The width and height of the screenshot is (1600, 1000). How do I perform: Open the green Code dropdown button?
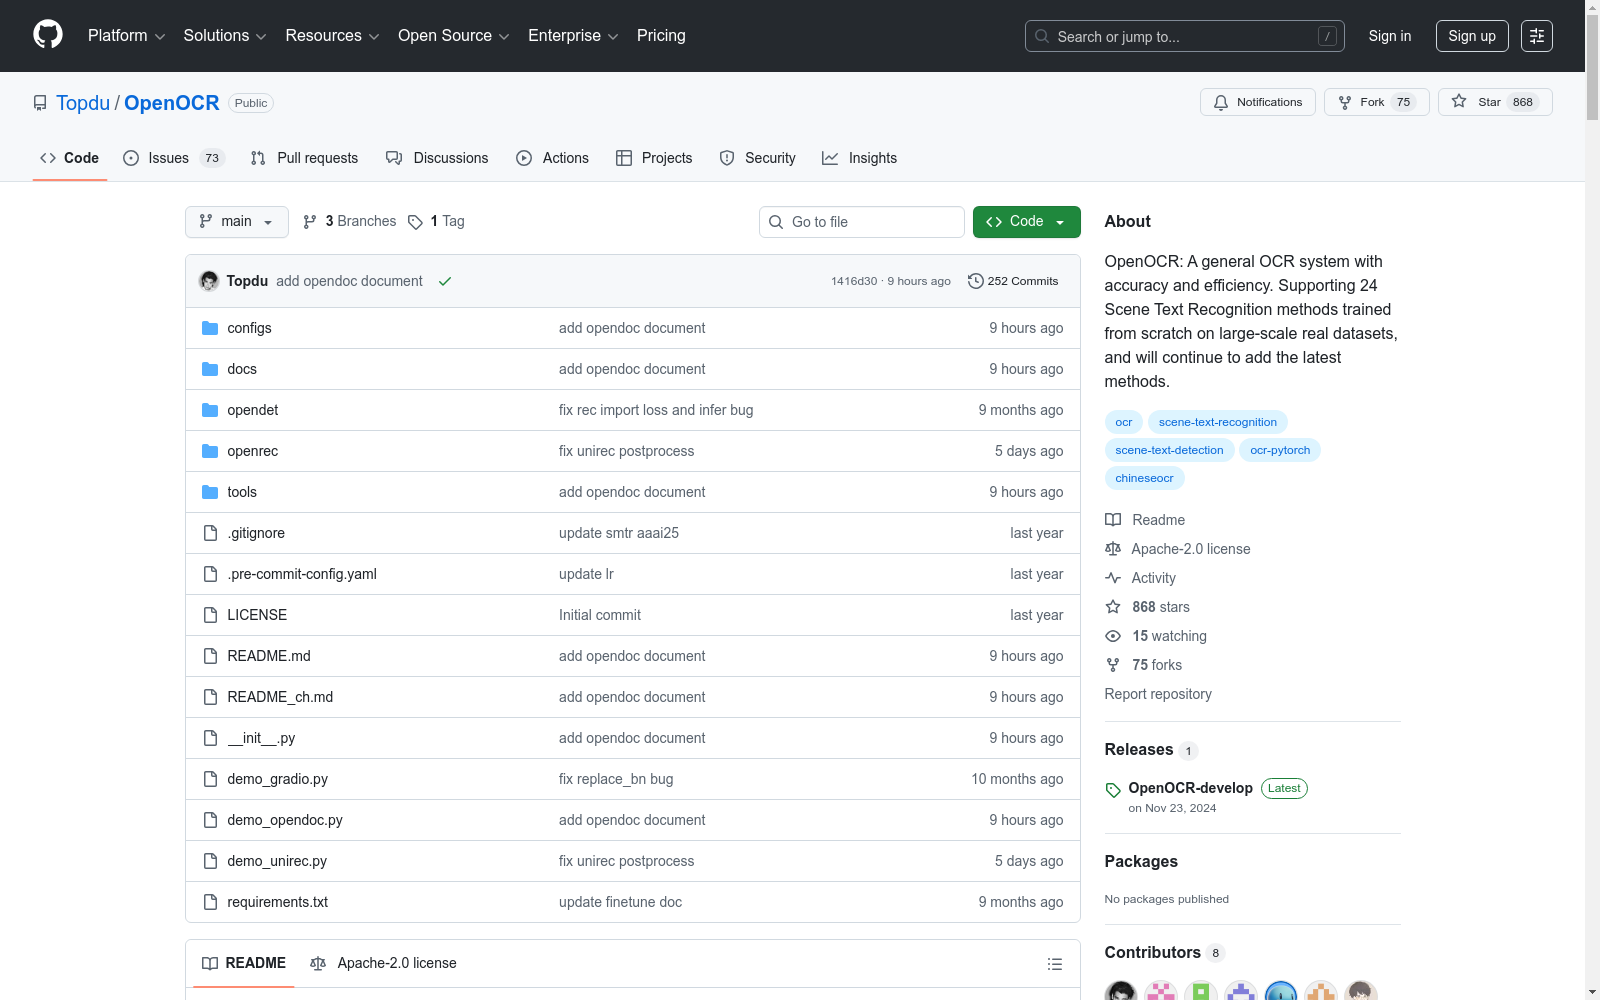coord(1027,222)
